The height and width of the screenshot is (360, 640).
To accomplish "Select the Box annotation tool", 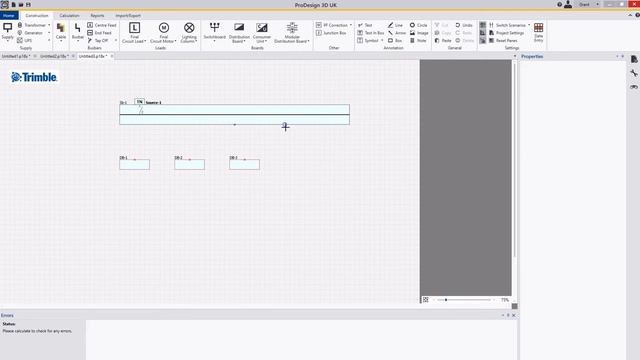I will click(x=395, y=40).
